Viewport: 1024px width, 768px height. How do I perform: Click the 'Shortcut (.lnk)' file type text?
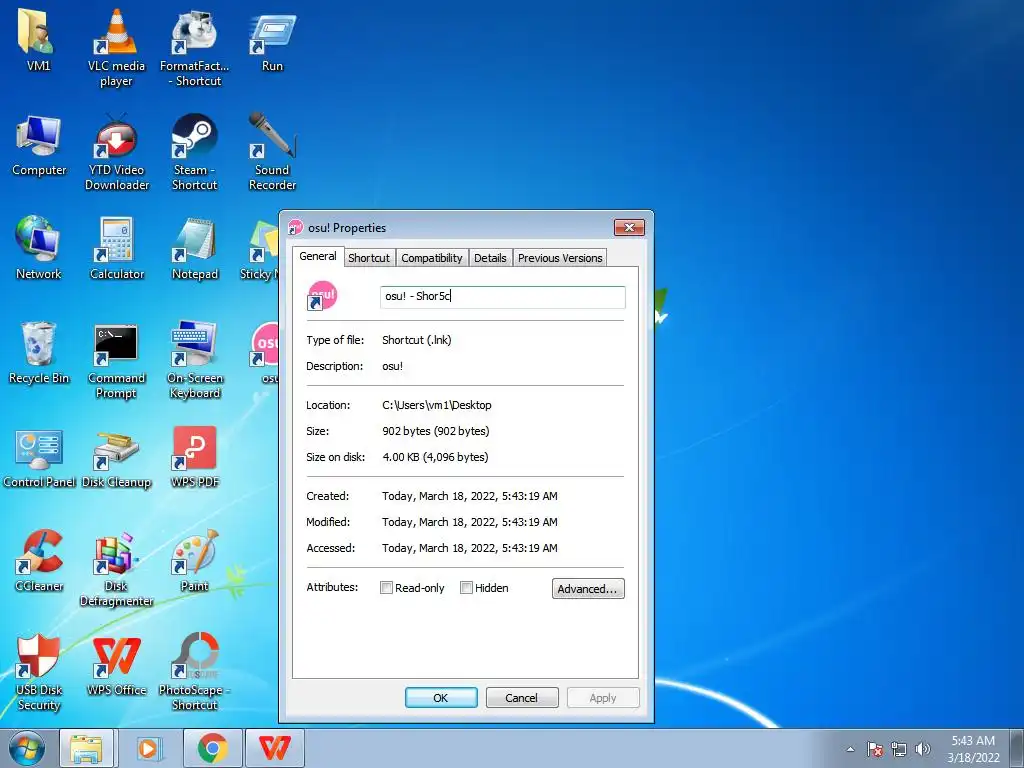417,340
